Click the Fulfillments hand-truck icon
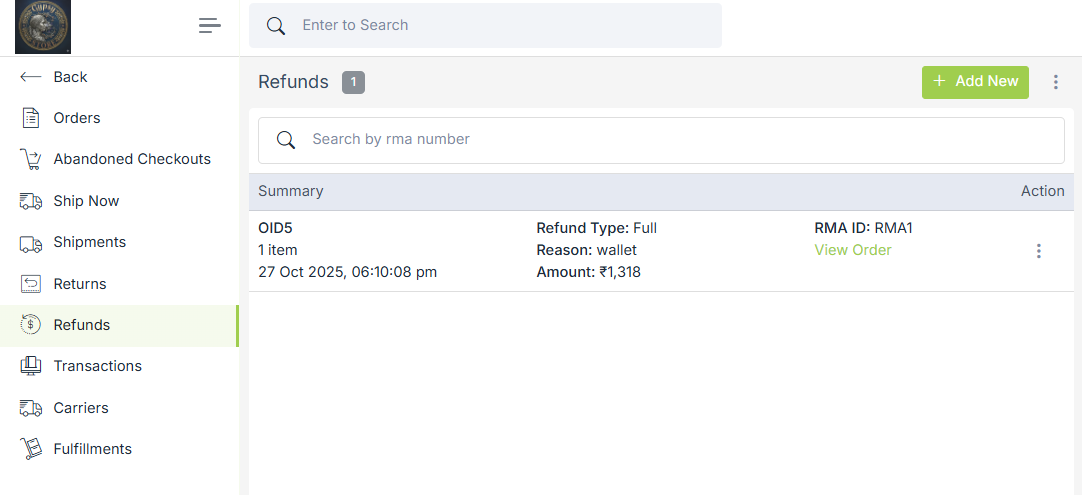This screenshot has width=1082, height=495. tap(31, 449)
